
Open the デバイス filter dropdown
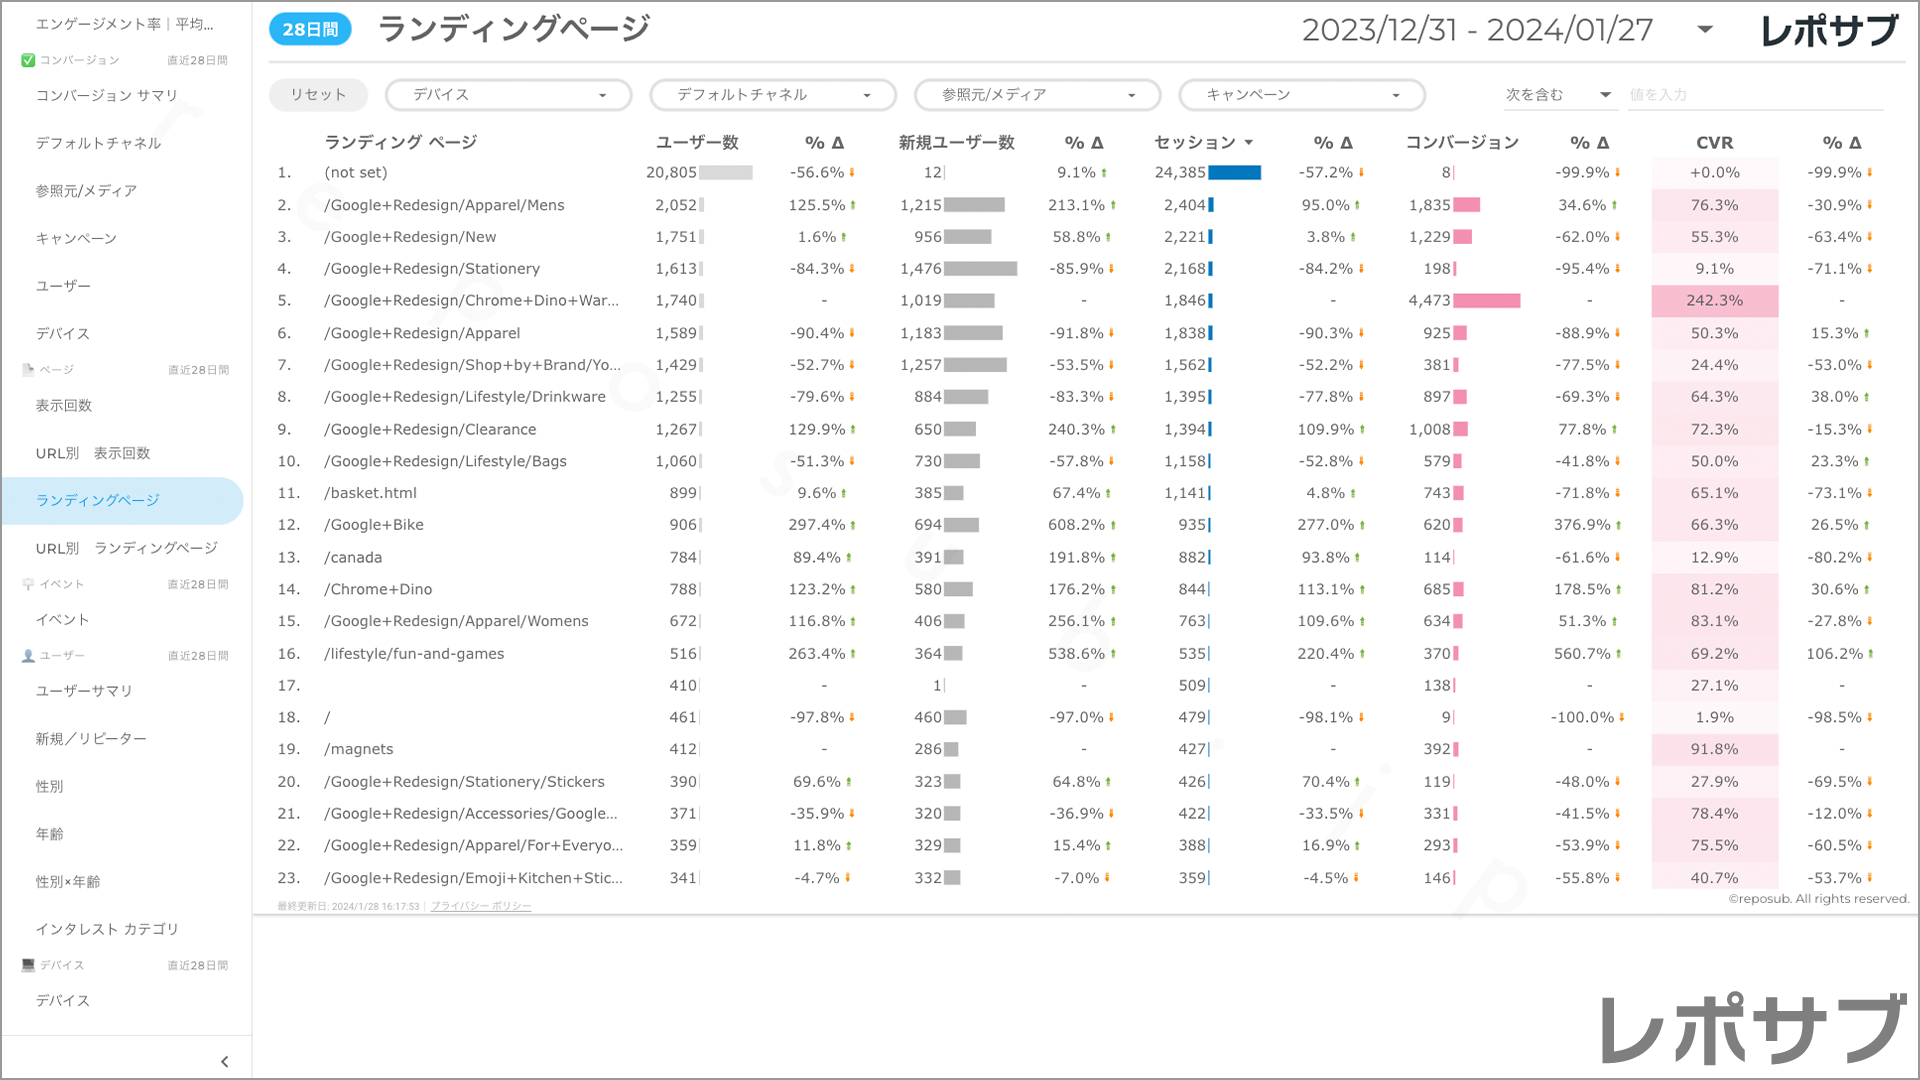click(x=509, y=95)
